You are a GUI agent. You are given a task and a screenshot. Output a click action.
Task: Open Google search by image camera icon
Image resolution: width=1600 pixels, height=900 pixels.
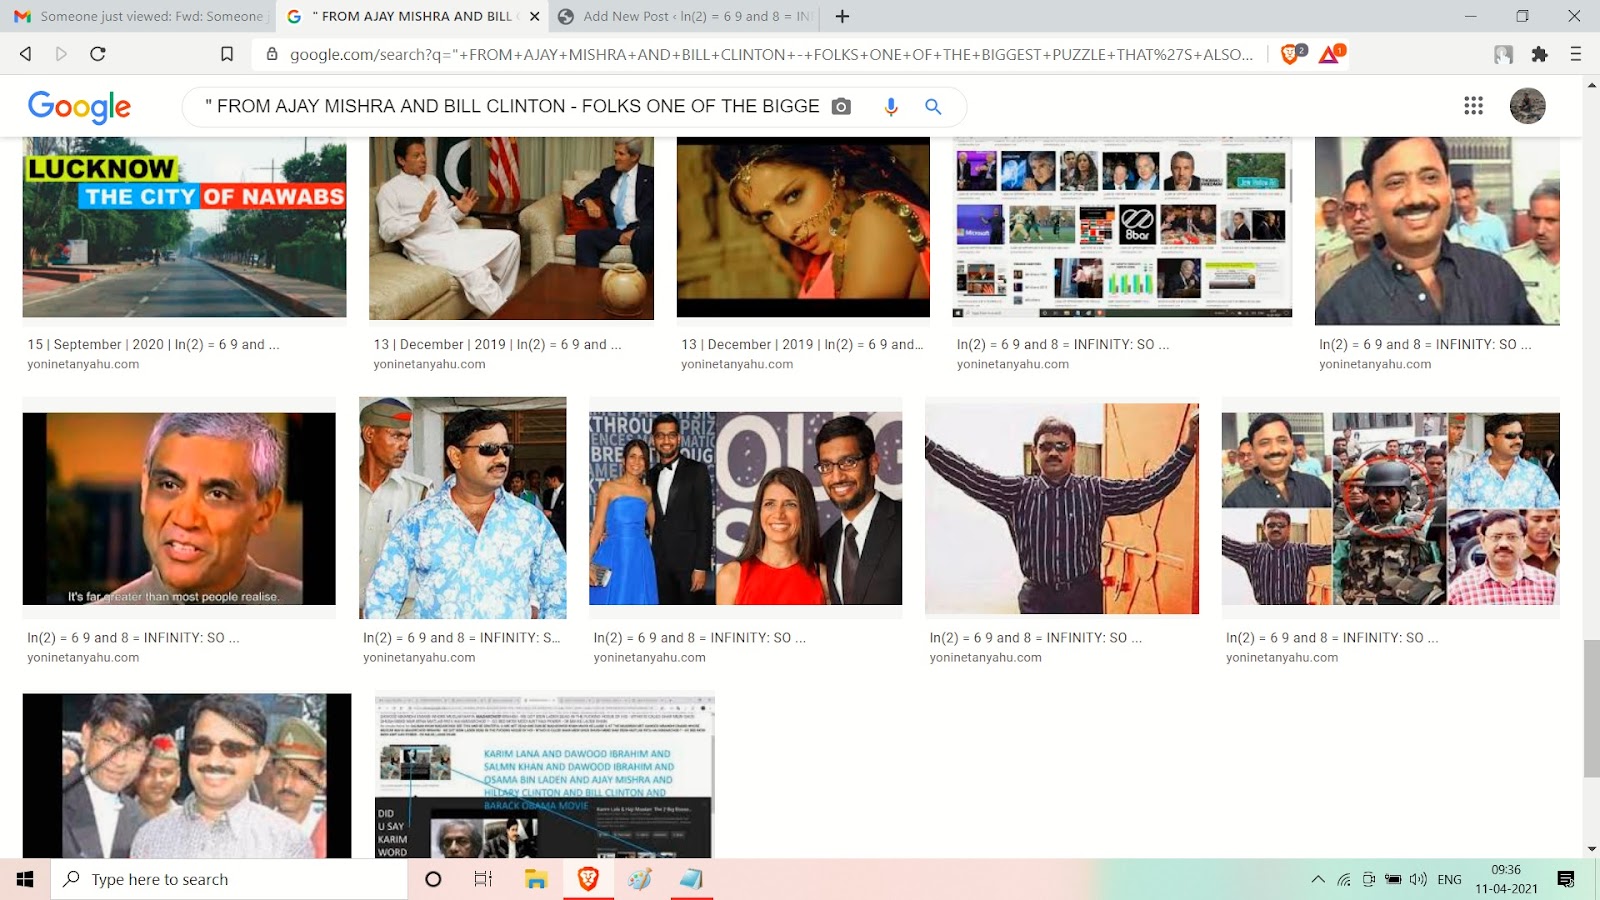(x=841, y=106)
